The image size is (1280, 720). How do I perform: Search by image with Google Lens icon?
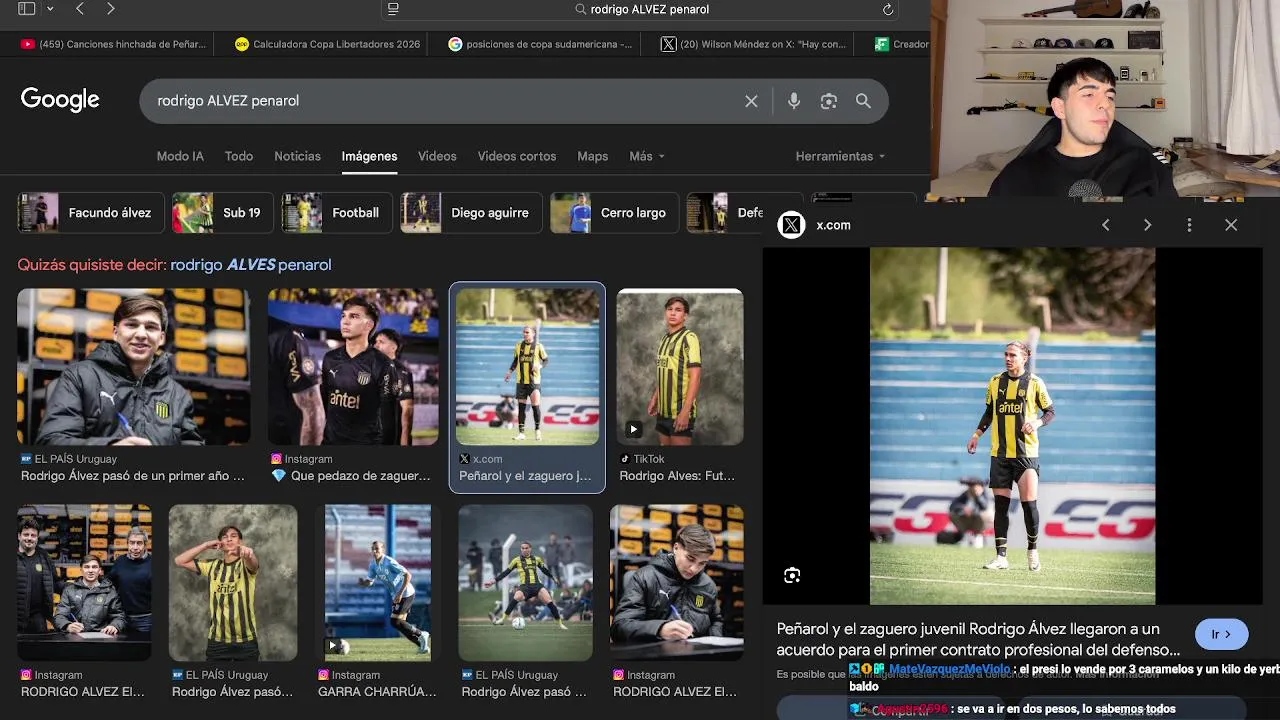(828, 101)
